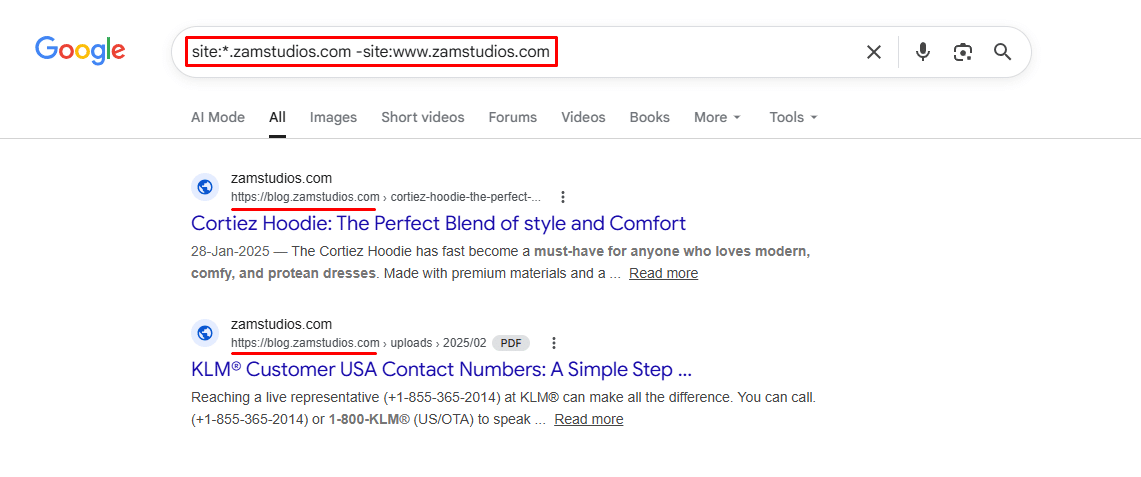This screenshot has height=477, width=1141.
Task: Click blog.zamstudios.com uploads URL of KLM result
Action: [357, 342]
